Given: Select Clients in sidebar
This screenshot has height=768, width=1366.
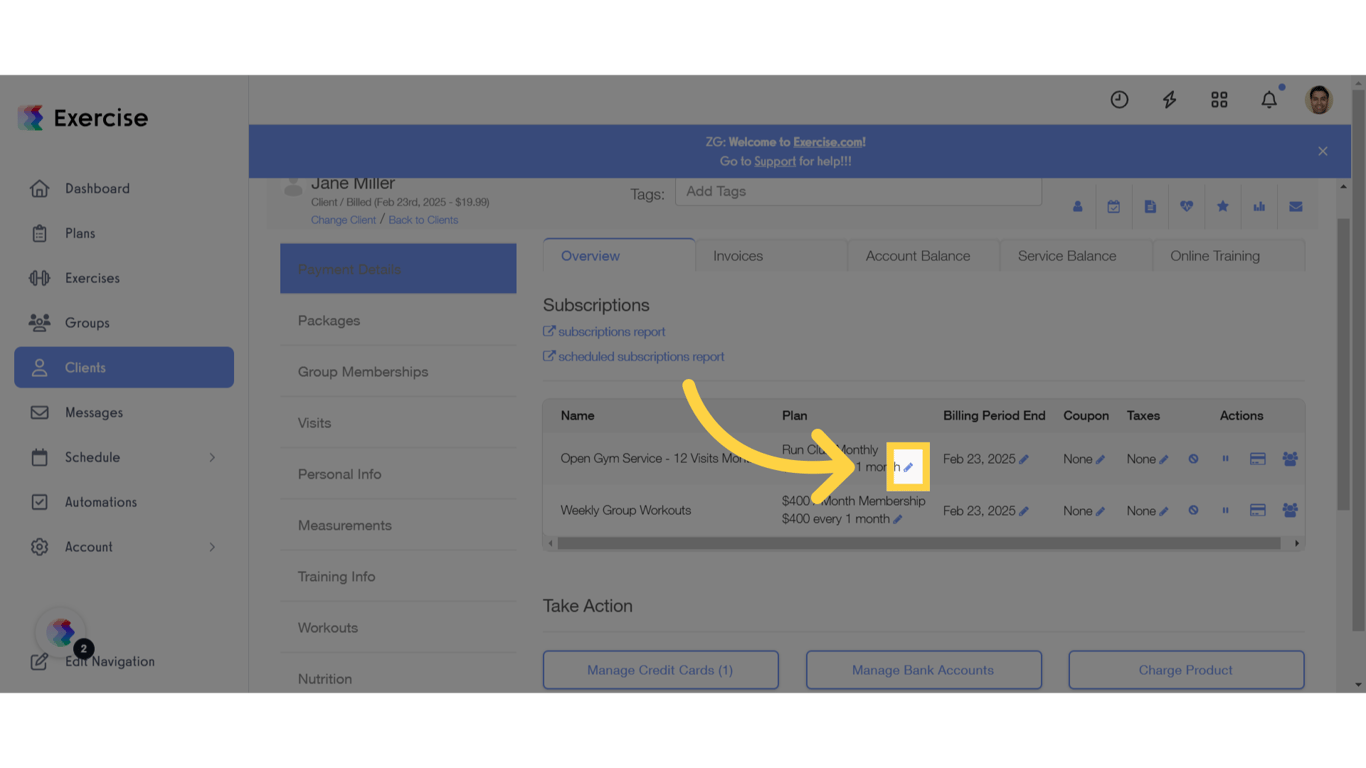Looking at the screenshot, I should pos(124,367).
